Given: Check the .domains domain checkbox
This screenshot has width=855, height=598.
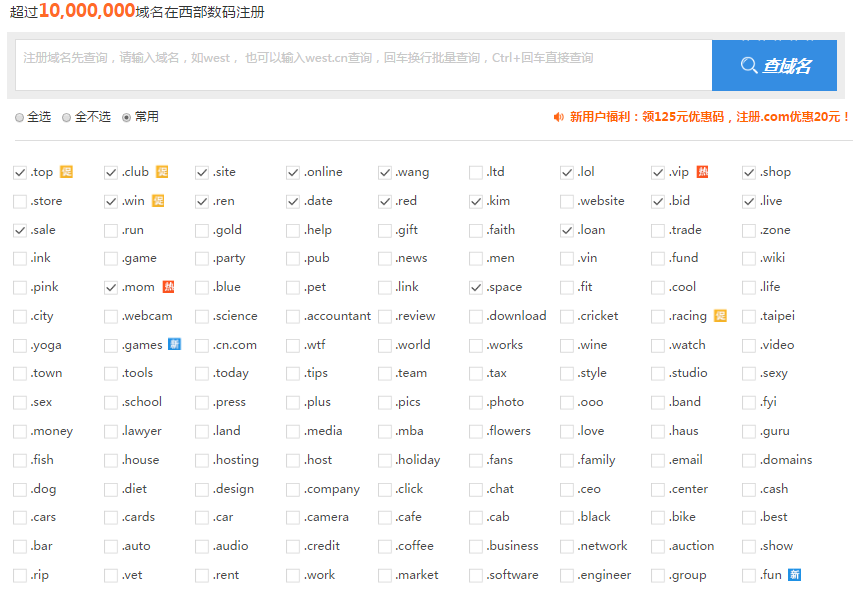Looking at the screenshot, I should point(749,460).
